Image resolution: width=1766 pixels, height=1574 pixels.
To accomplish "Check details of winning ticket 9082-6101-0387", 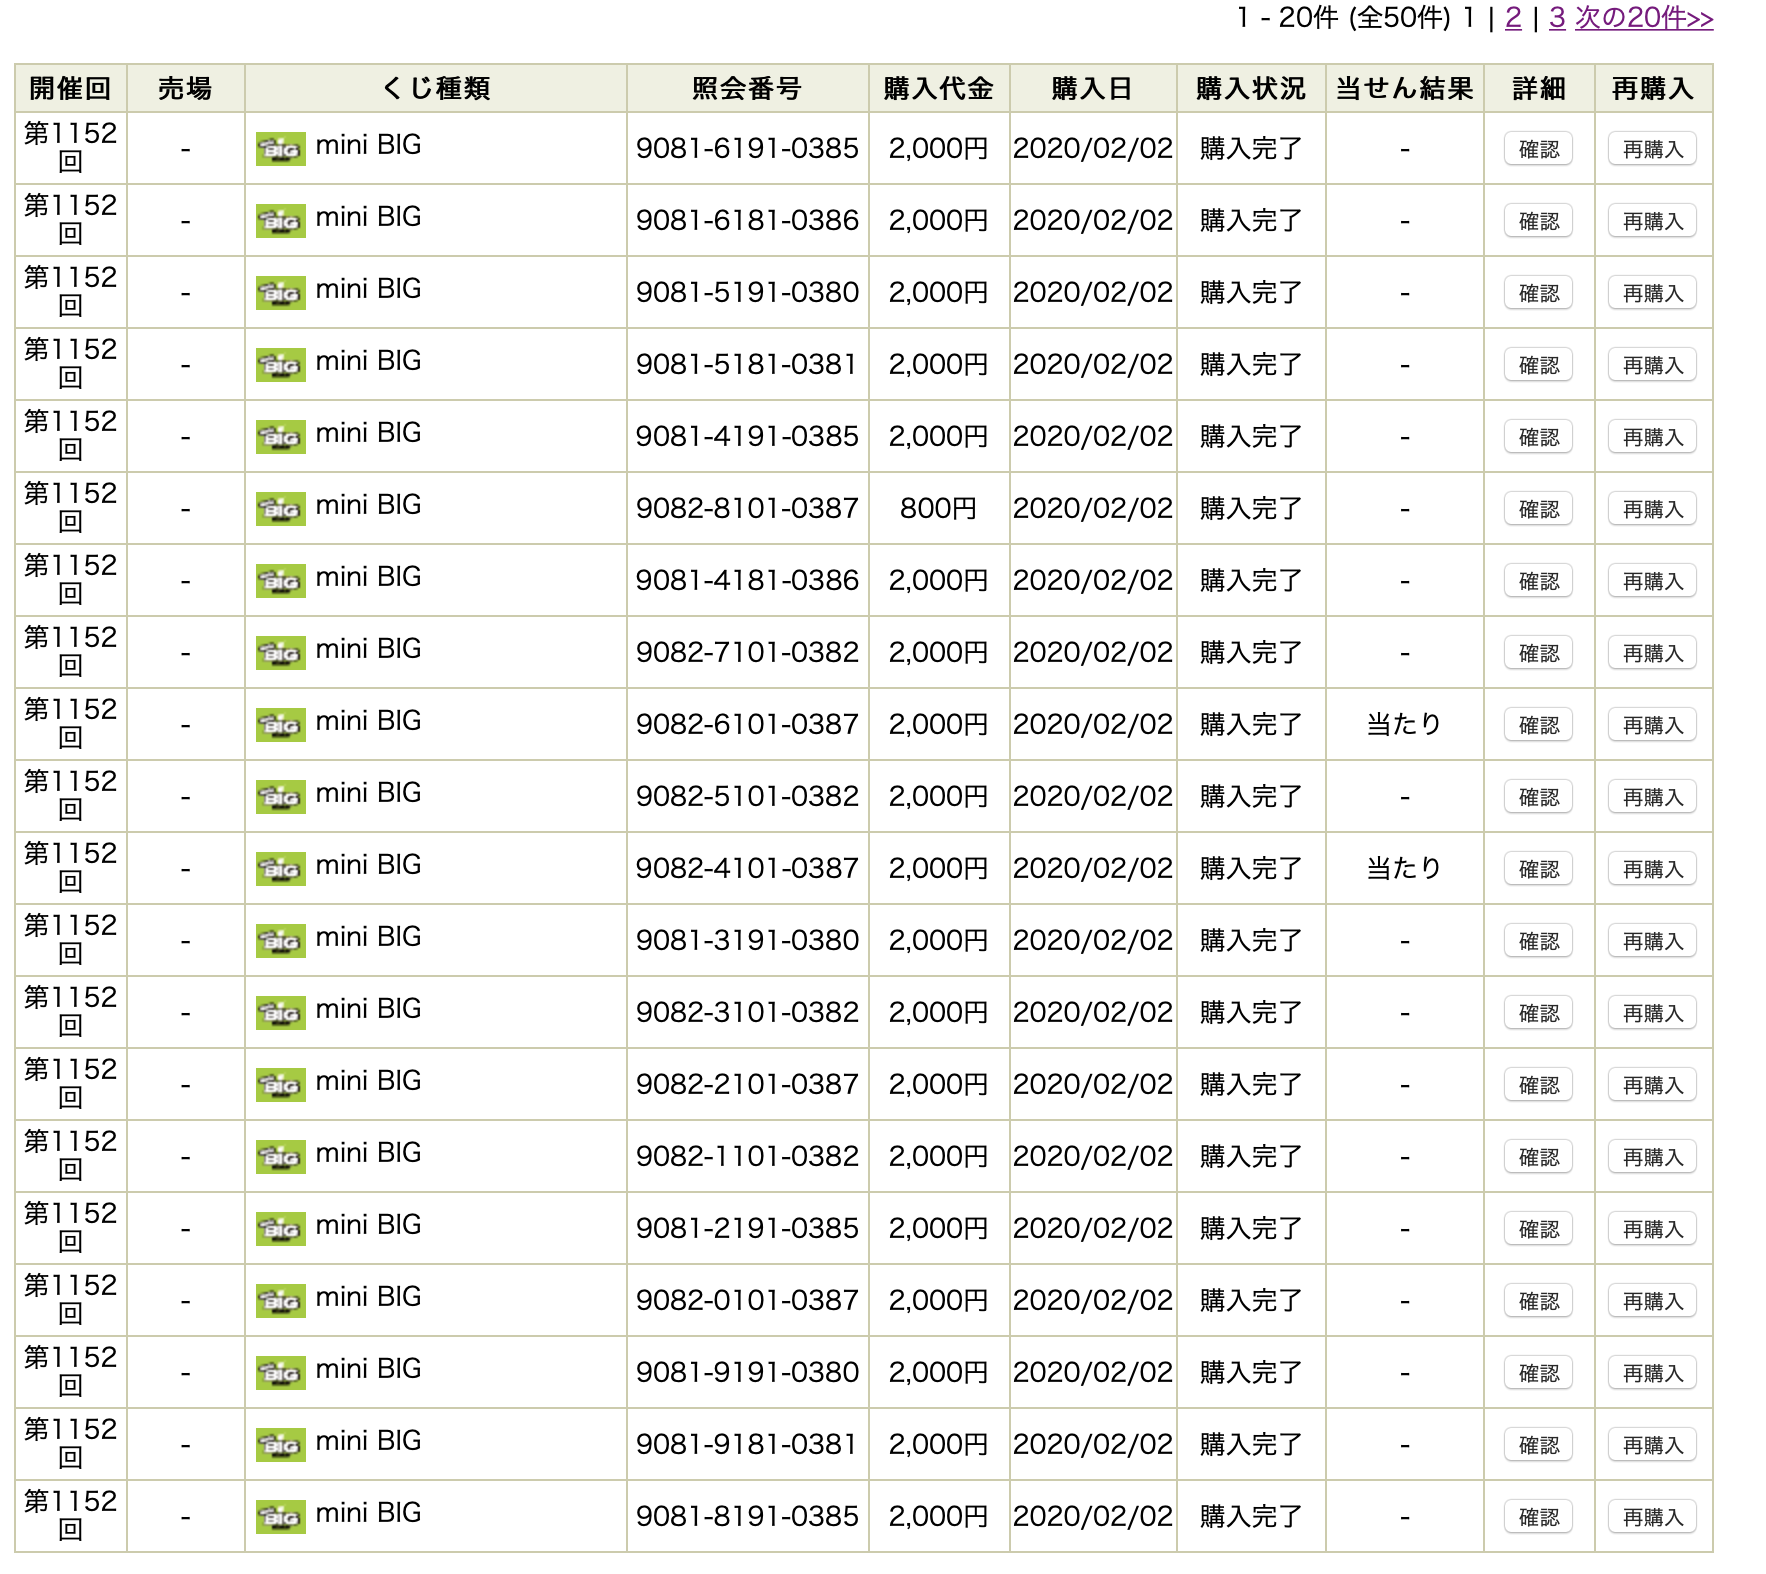I will [x=1538, y=725].
